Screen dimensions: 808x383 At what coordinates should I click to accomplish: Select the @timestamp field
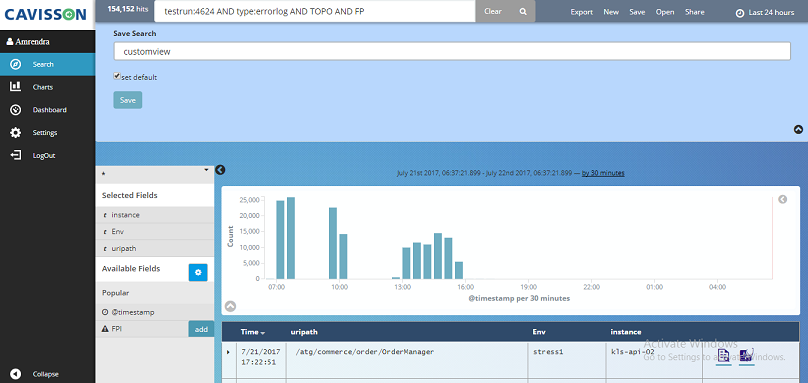155,312
